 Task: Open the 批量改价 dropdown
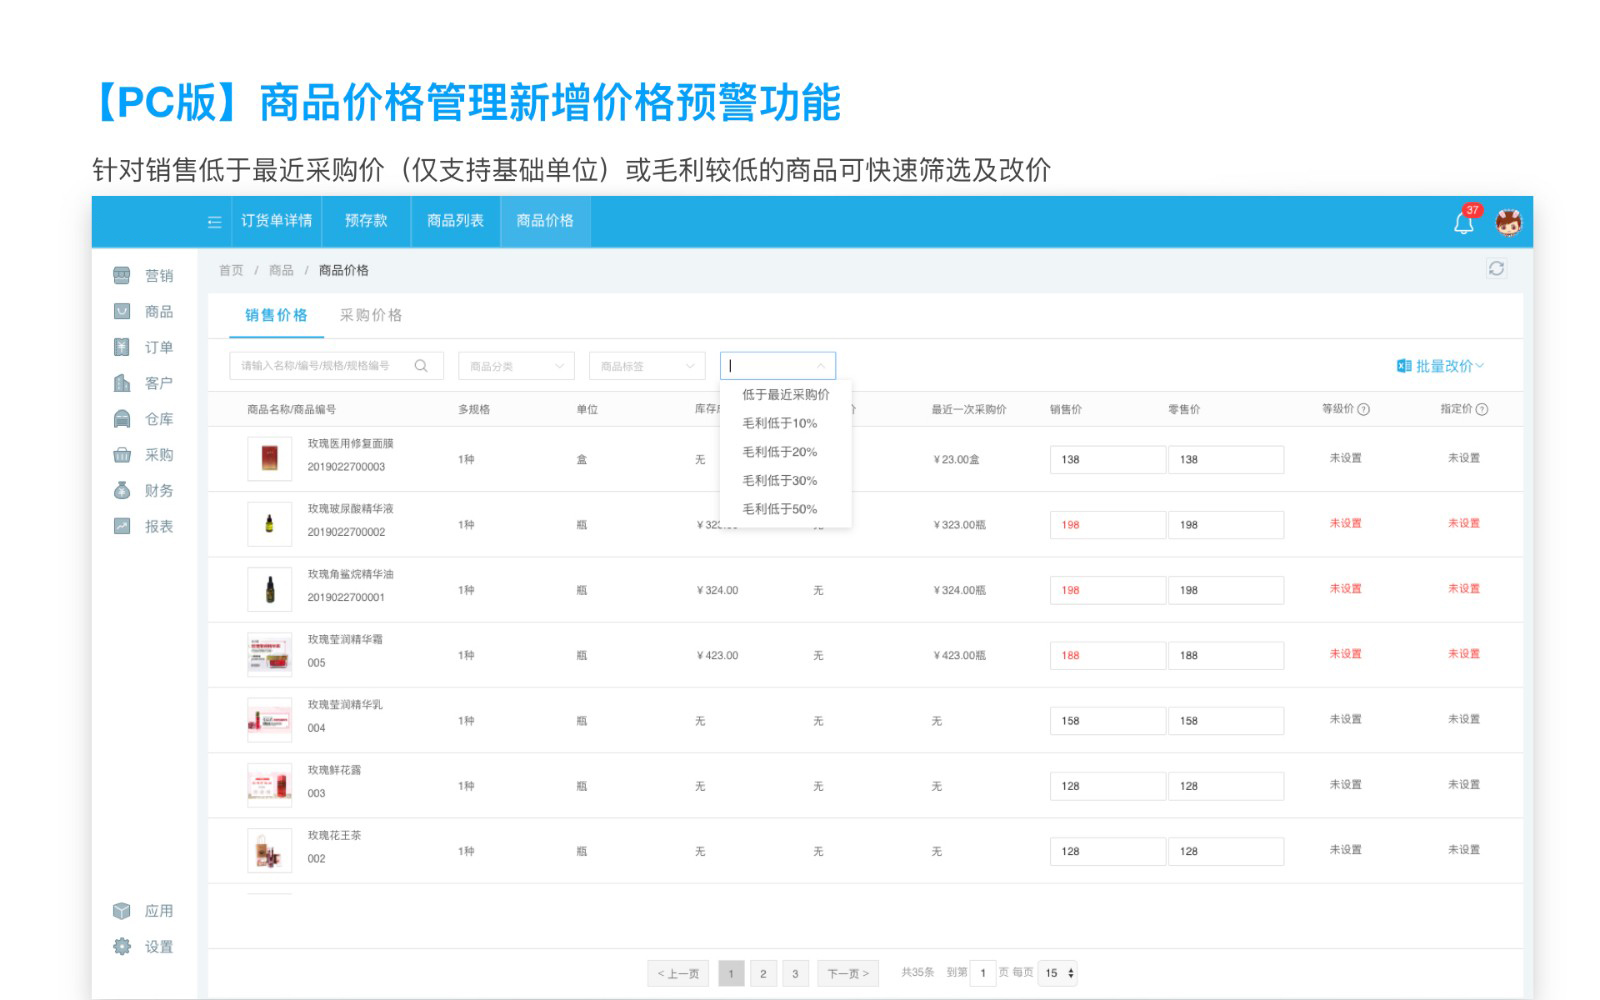tap(1440, 366)
